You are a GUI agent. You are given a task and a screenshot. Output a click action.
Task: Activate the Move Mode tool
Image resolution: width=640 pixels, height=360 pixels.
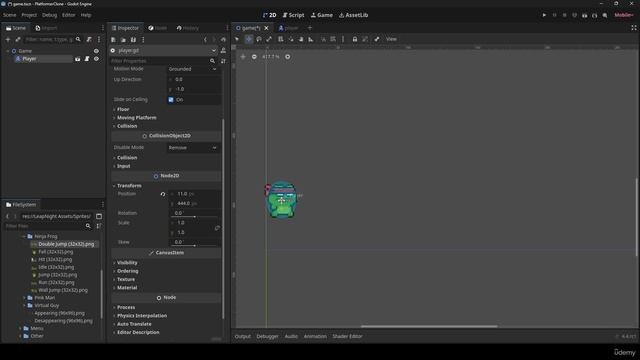[x=249, y=39]
